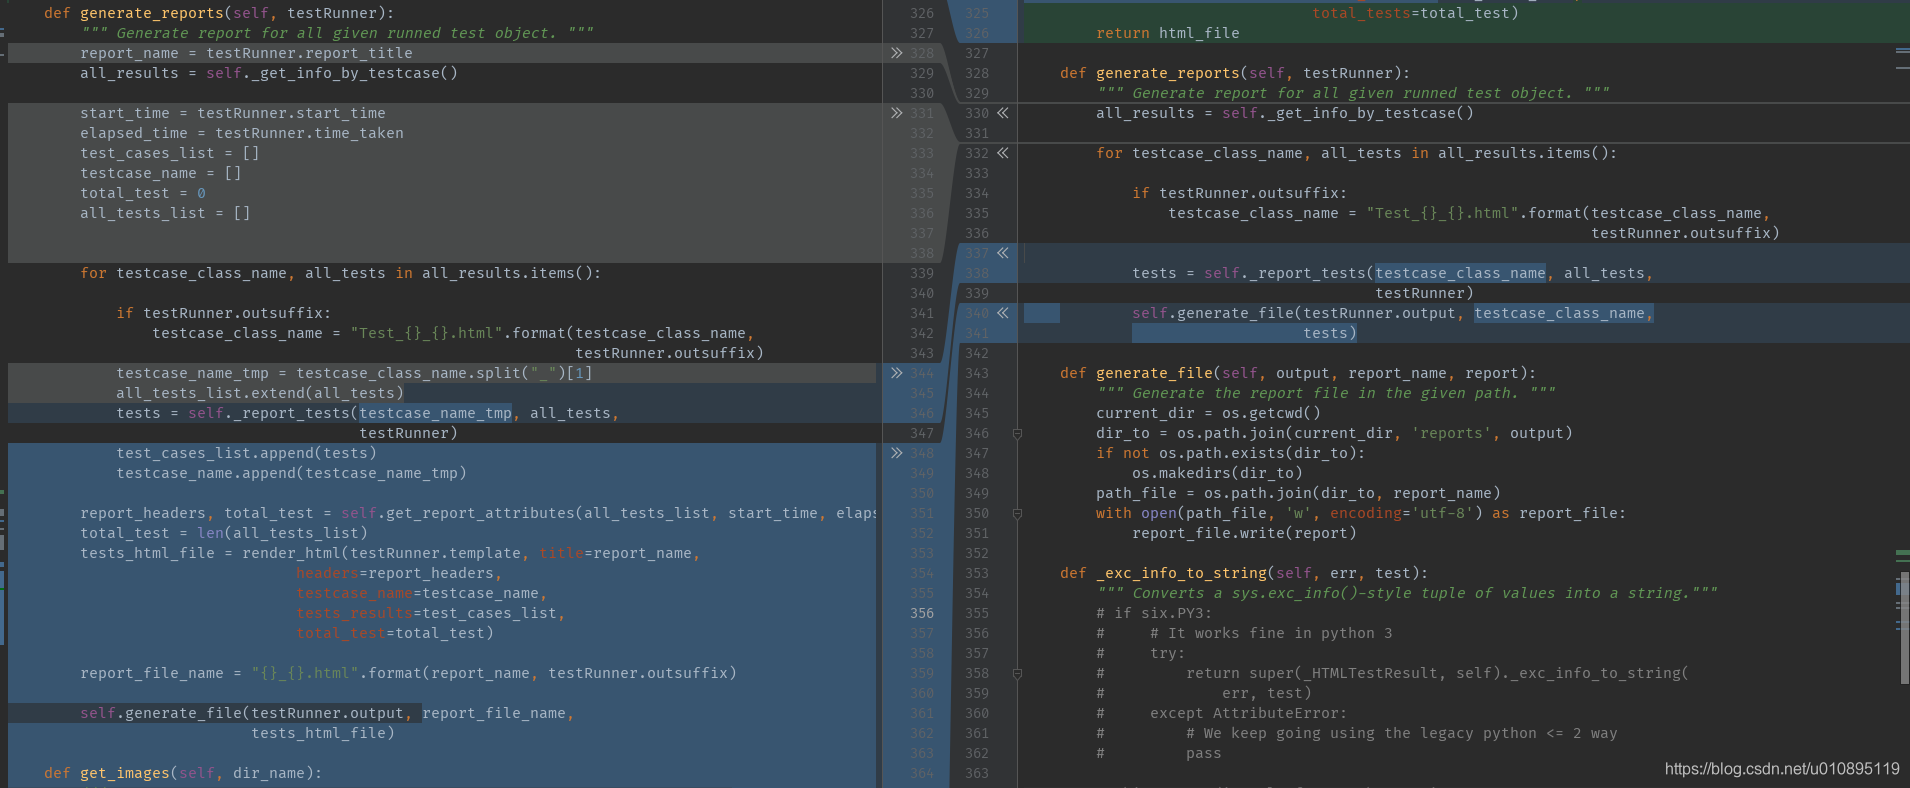Collapse fold marker at right line 346
Image resolution: width=1910 pixels, height=788 pixels.
click(1017, 433)
